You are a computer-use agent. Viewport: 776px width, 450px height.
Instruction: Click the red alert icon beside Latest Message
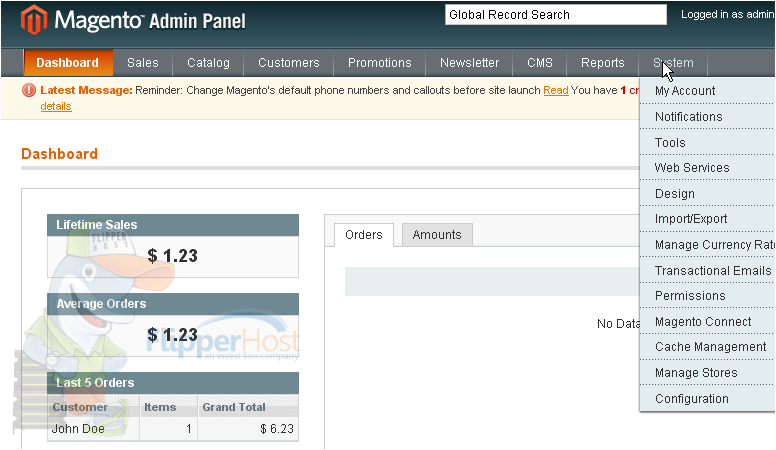pyautogui.click(x=29, y=90)
